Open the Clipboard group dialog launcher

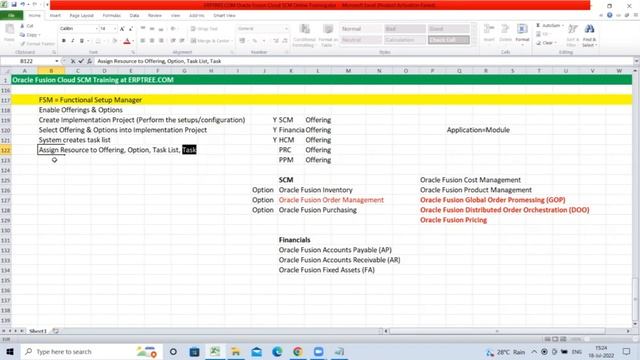coord(54,52)
